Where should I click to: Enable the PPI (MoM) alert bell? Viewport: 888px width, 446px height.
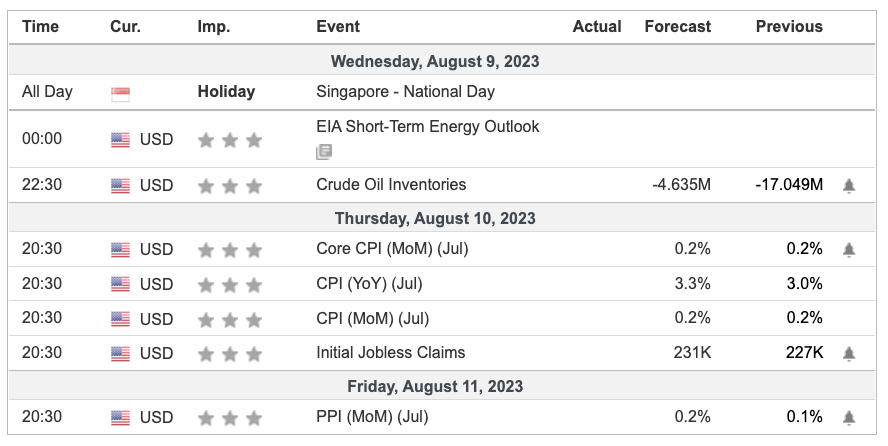pyautogui.click(x=849, y=417)
